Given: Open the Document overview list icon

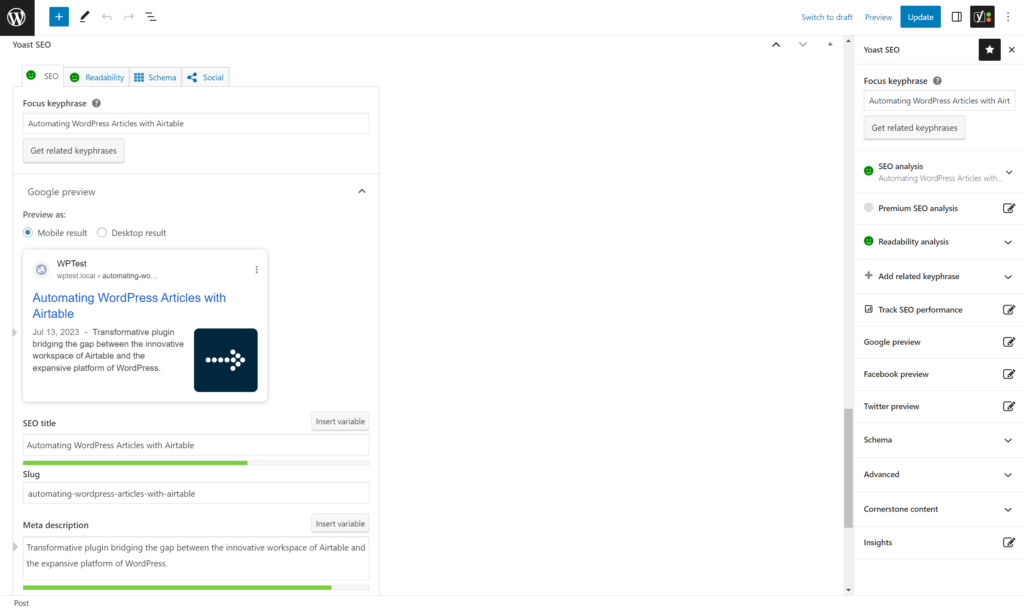Looking at the screenshot, I should (151, 17).
